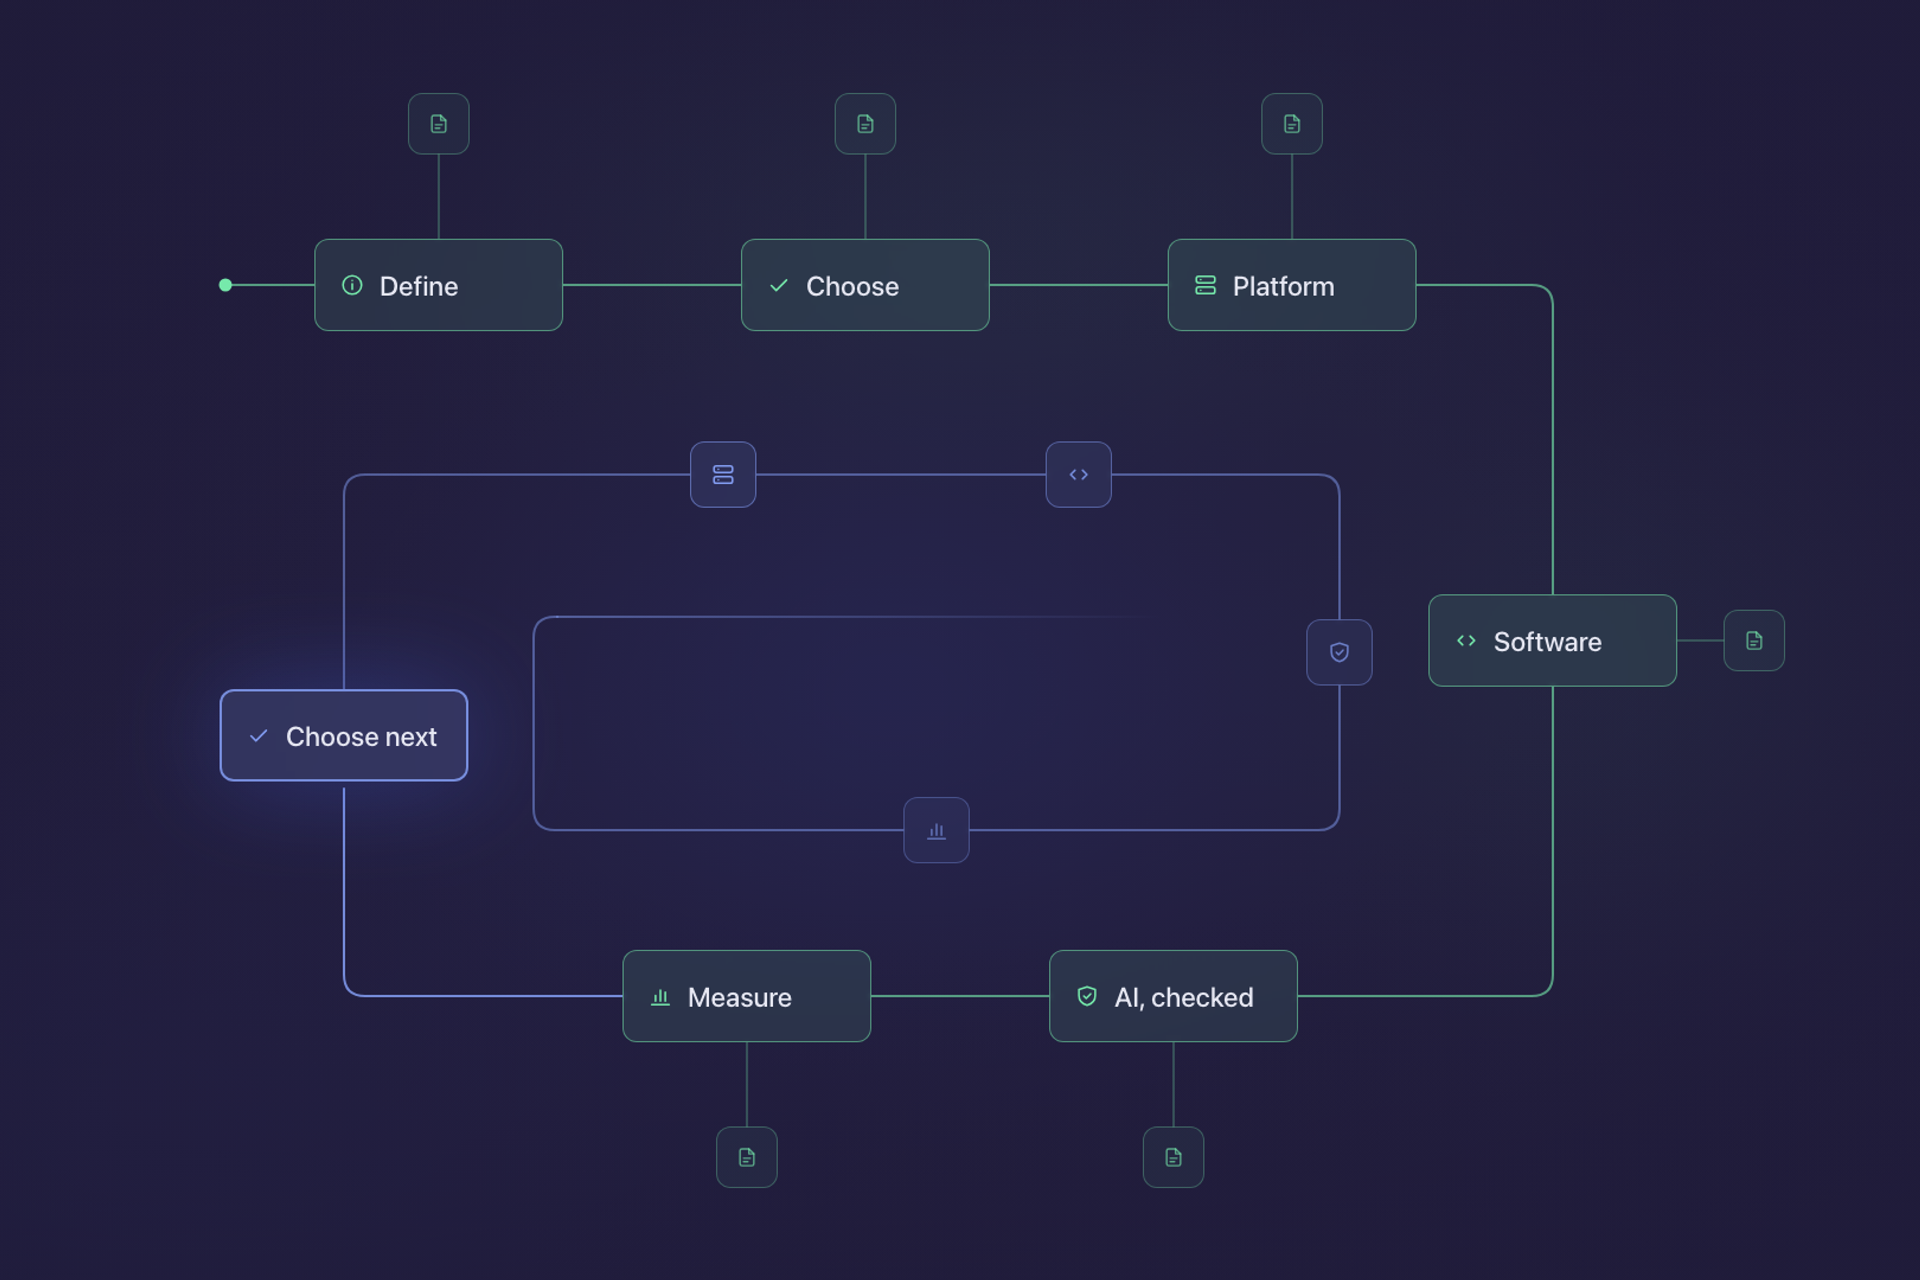Click the server icon inside Platform node
The width and height of the screenshot is (1920, 1280).
(x=1205, y=285)
